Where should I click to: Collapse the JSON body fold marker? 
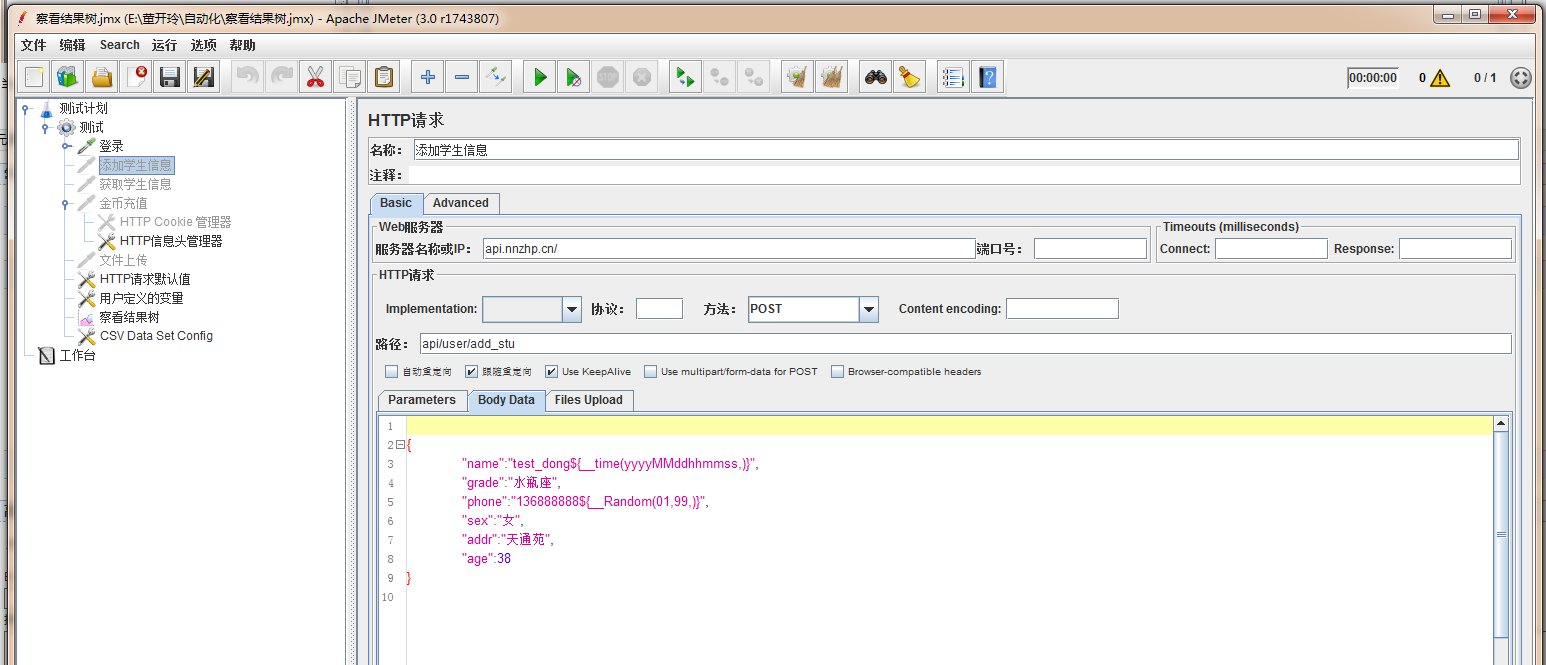[400, 445]
